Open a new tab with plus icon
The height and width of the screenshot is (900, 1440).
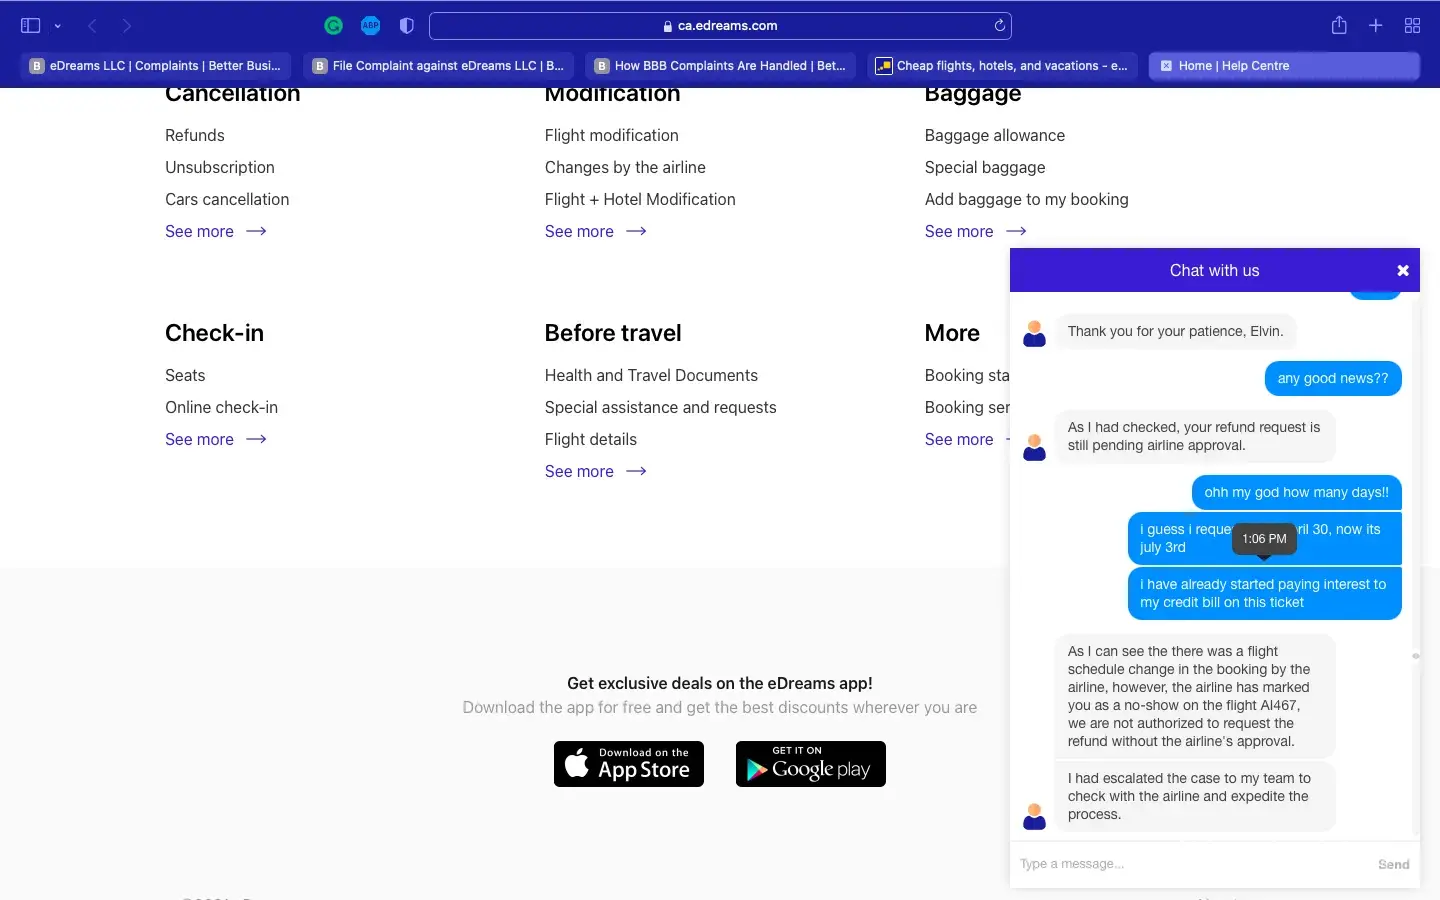(1376, 26)
